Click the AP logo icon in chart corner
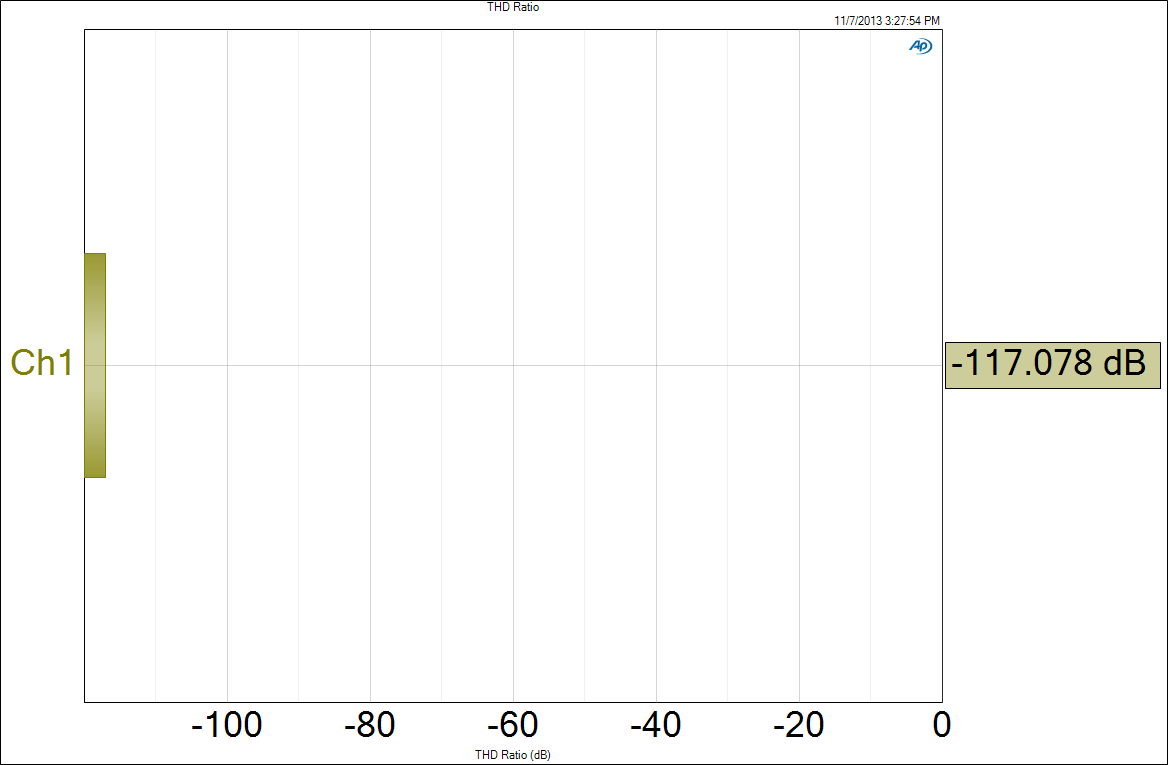Screen dimensions: 1168x765 (x=921, y=46)
